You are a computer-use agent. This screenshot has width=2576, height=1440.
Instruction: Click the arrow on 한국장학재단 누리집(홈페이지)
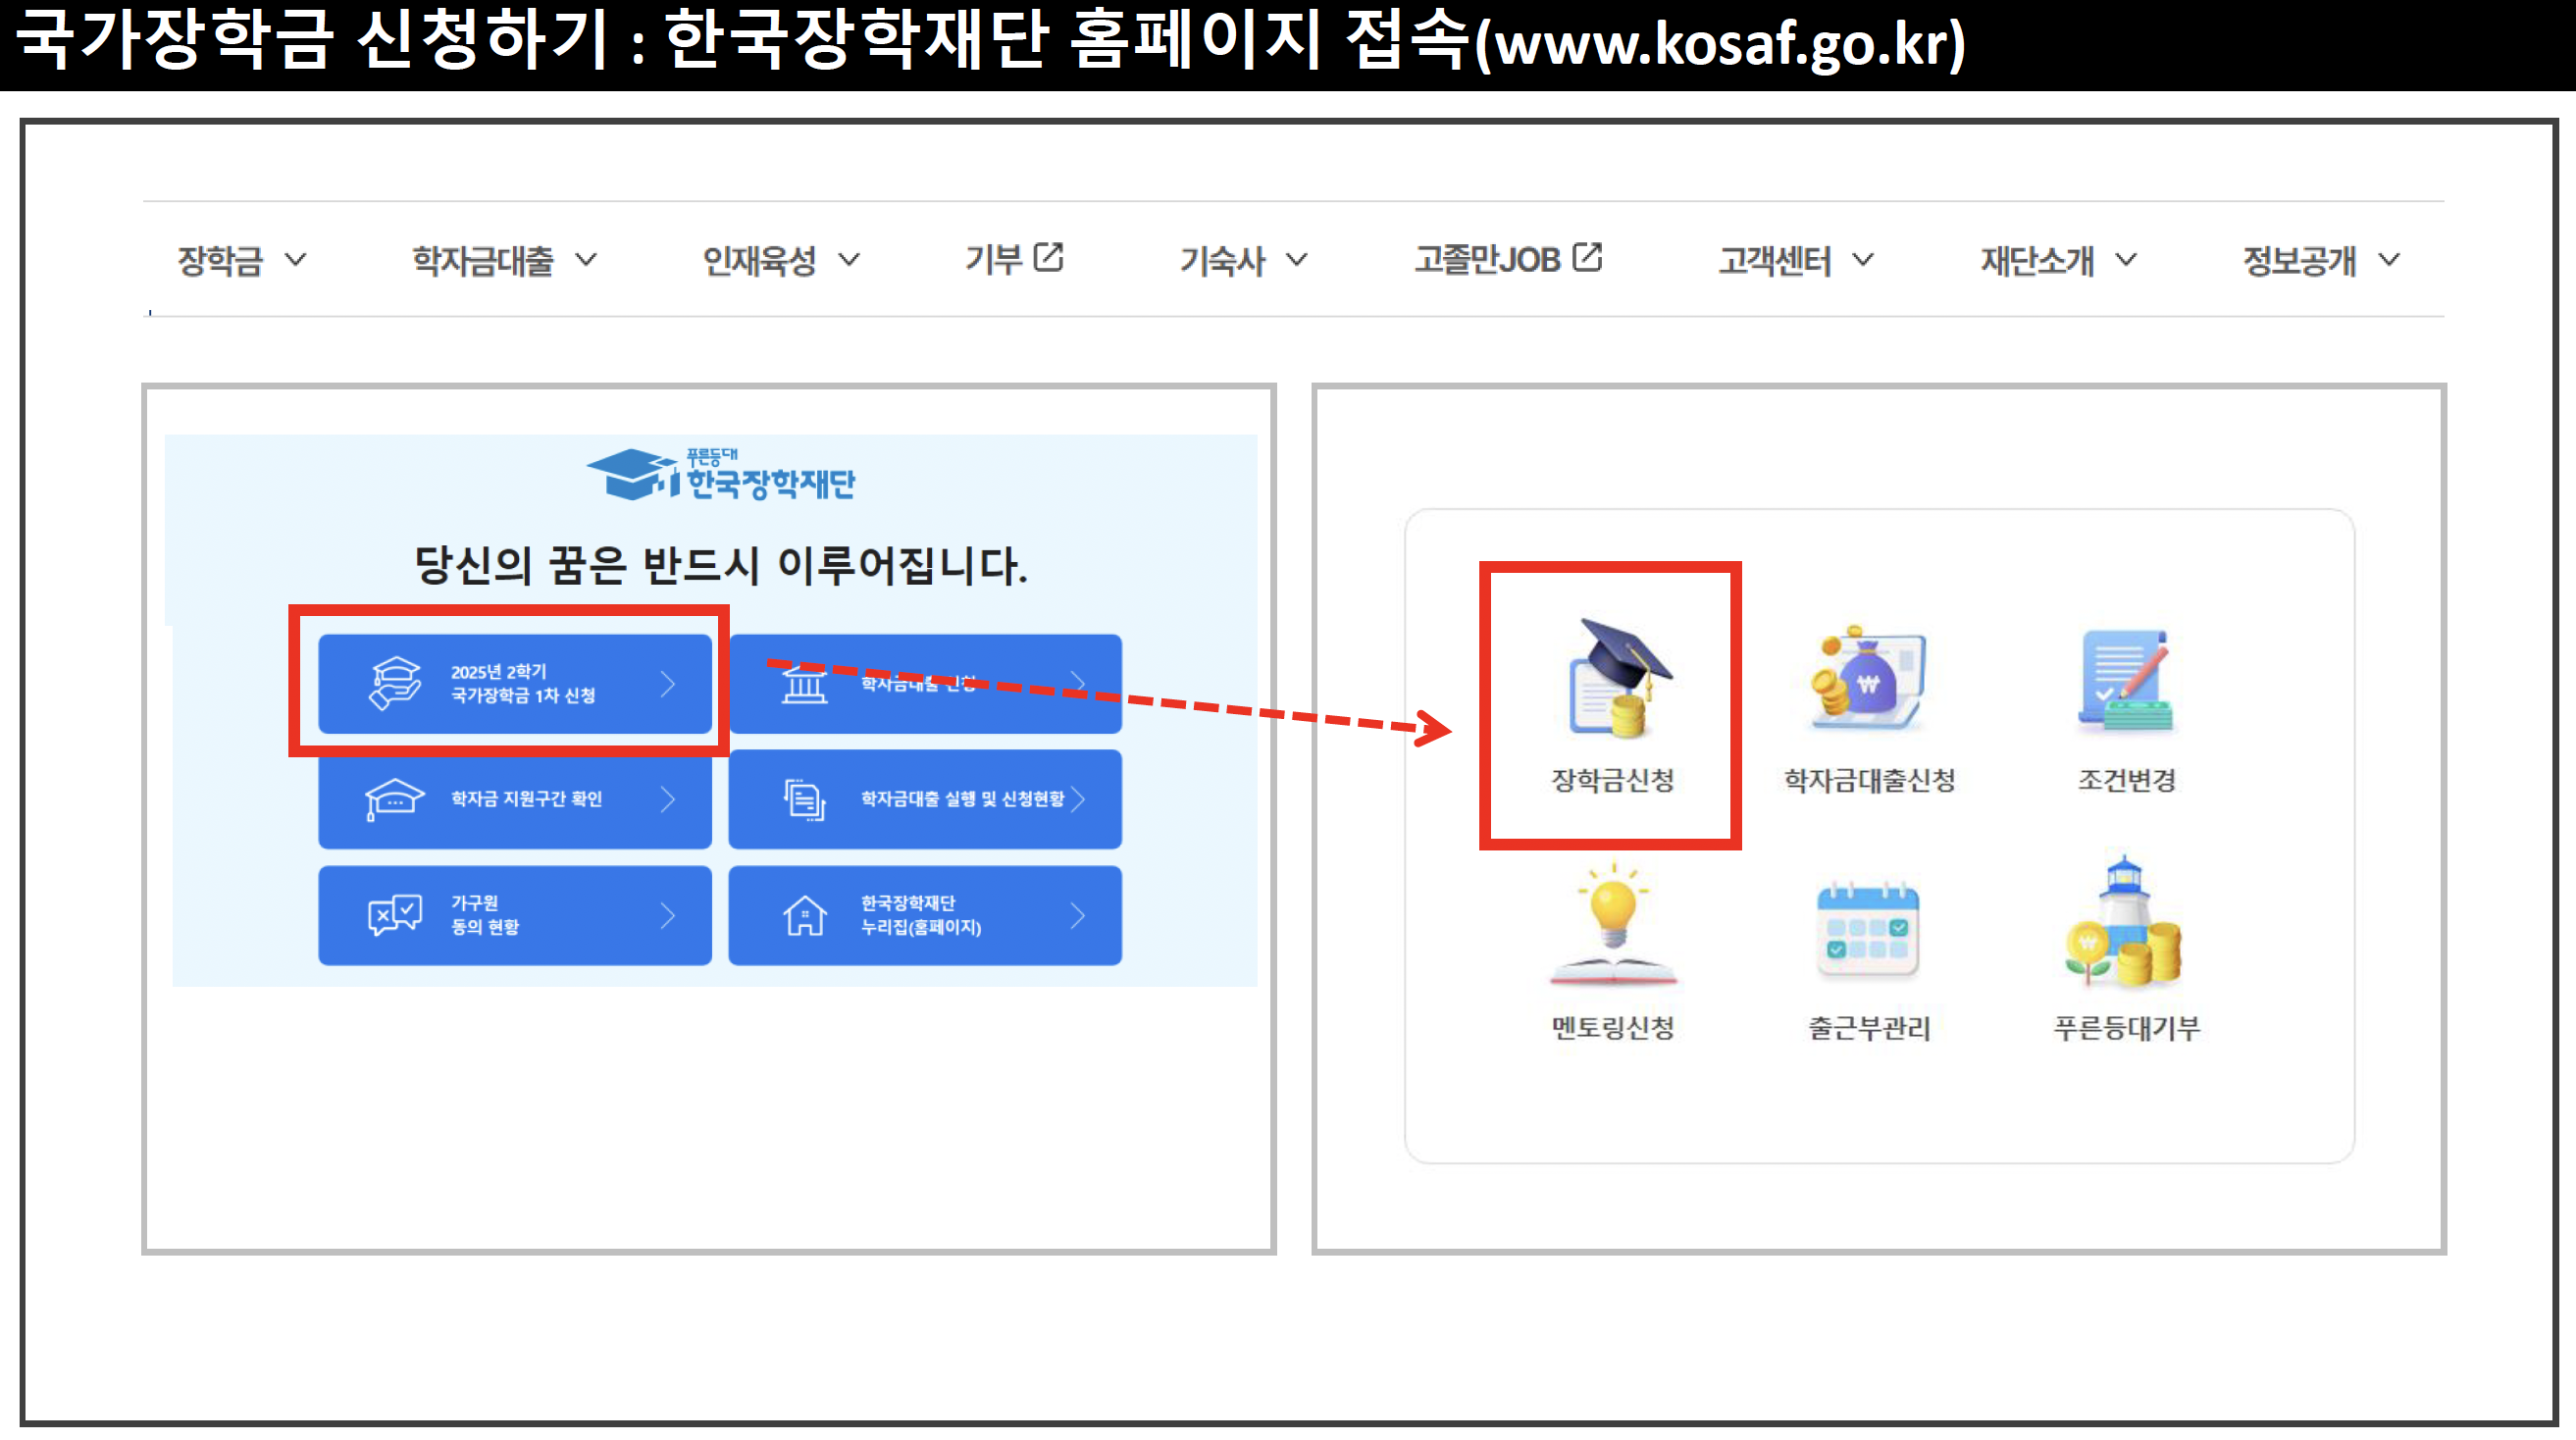pos(1077,915)
